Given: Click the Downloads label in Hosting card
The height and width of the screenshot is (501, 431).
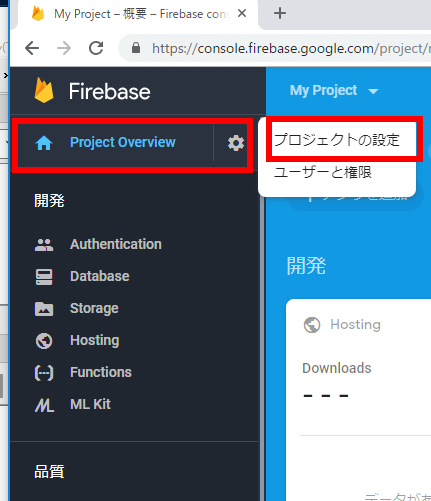Looking at the screenshot, I should [x=337, y=368].
